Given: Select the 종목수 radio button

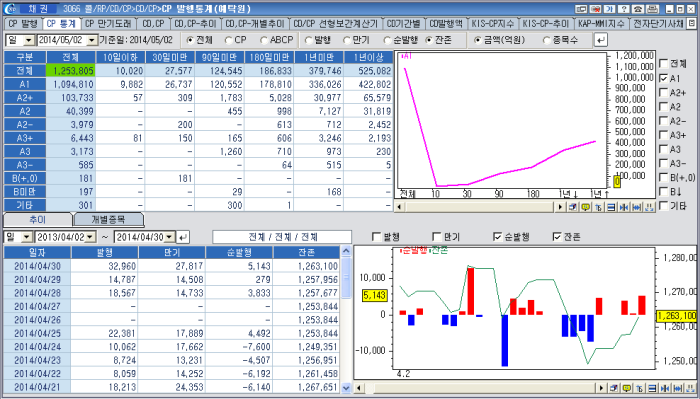Looking at the screenshot, I should pos(546,40).
